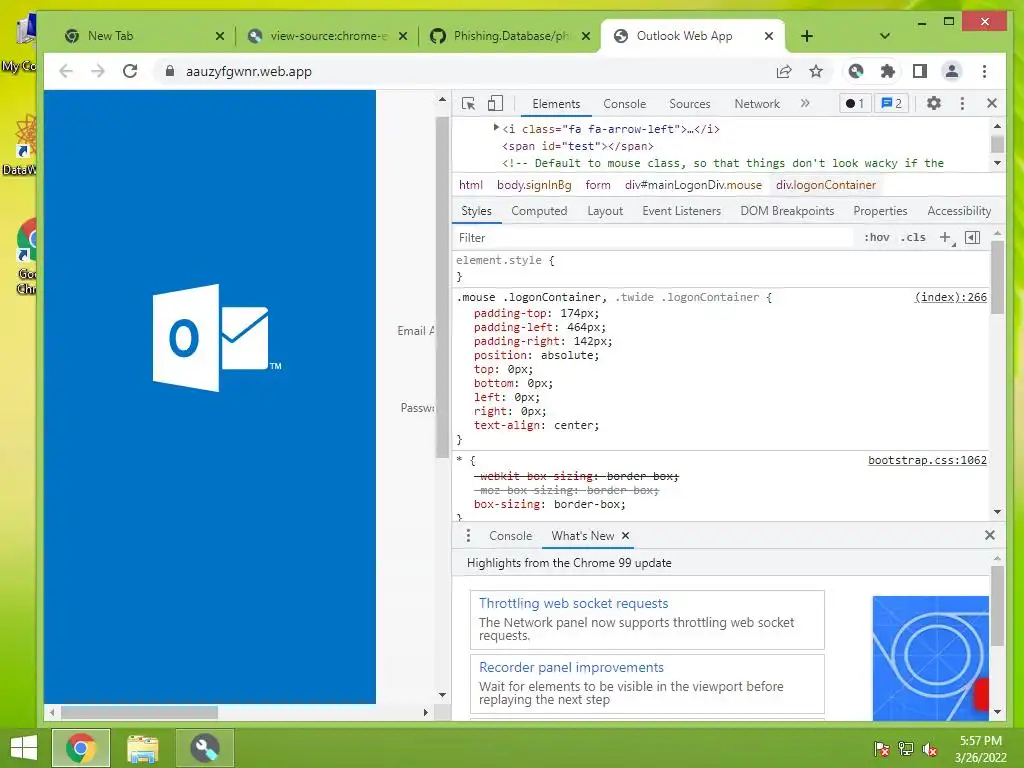Select the span id="test" DOM node
The image size is (1024, 768).
577,146
